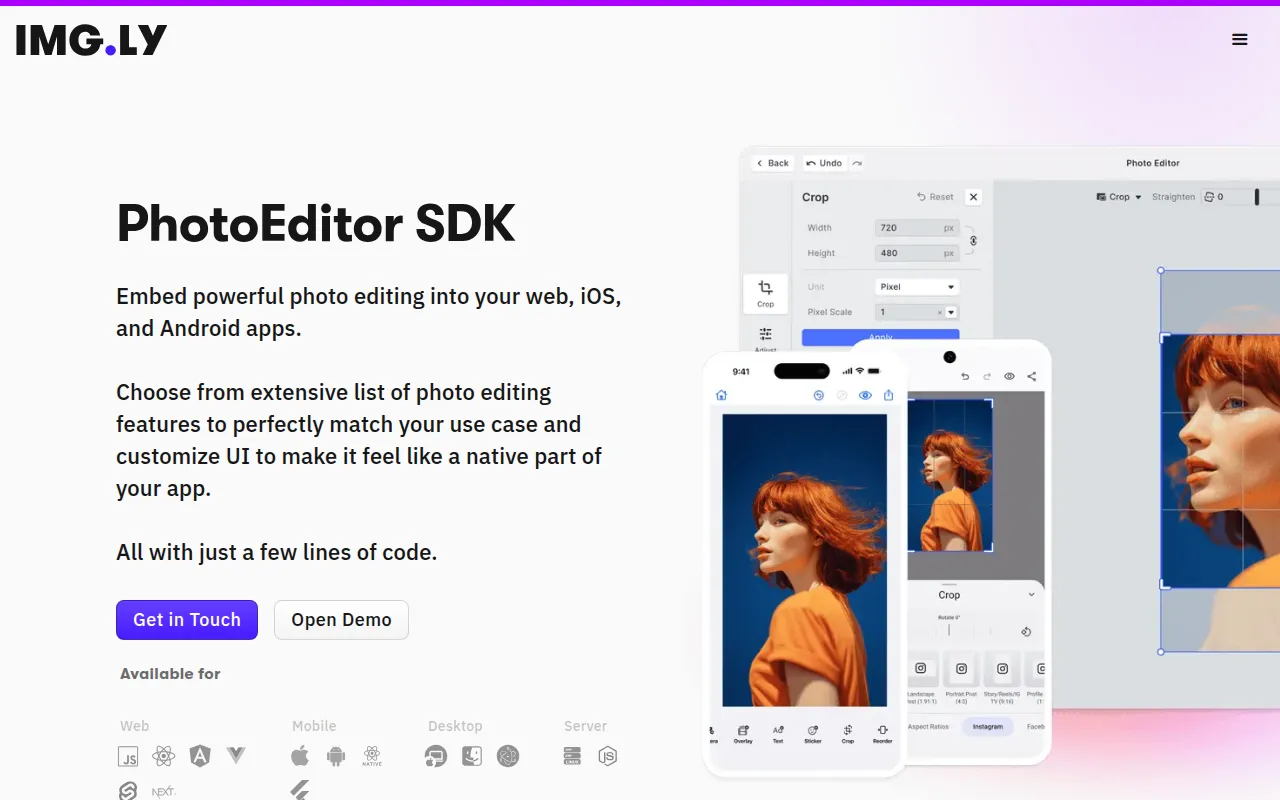Tap Text tool on iPhone preview
The image size is (1280, 800).
click(778, 734)
